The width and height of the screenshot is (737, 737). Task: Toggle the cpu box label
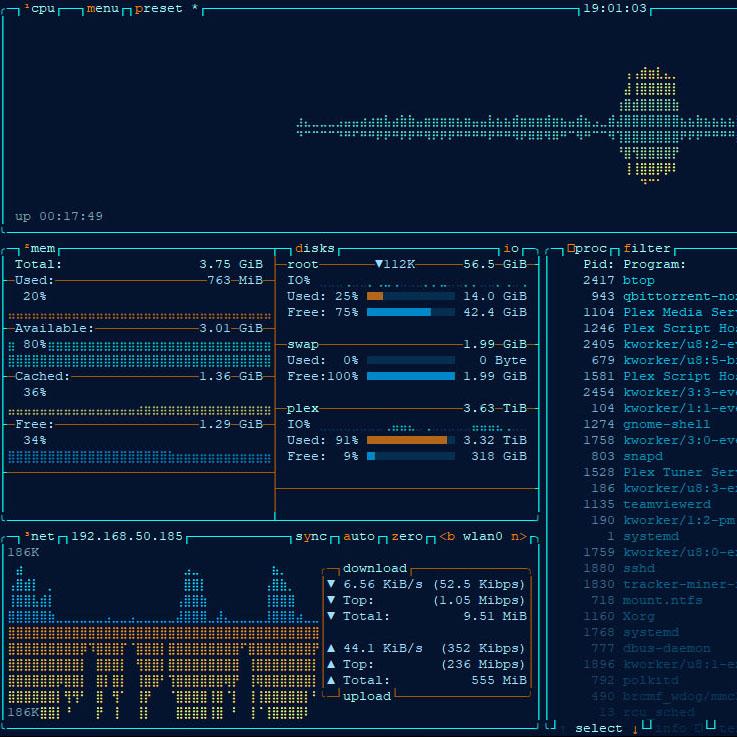[x=40, y=8]
